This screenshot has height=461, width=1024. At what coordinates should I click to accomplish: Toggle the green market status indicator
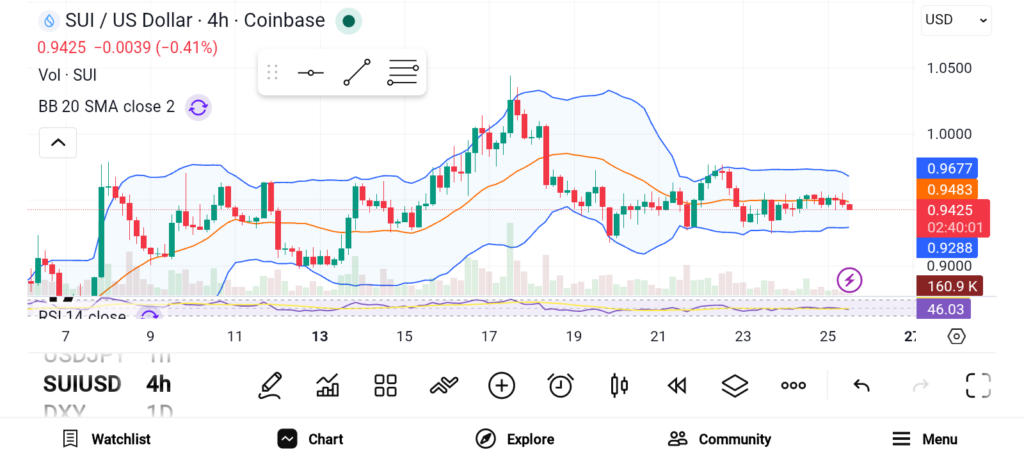click(348, 20)
